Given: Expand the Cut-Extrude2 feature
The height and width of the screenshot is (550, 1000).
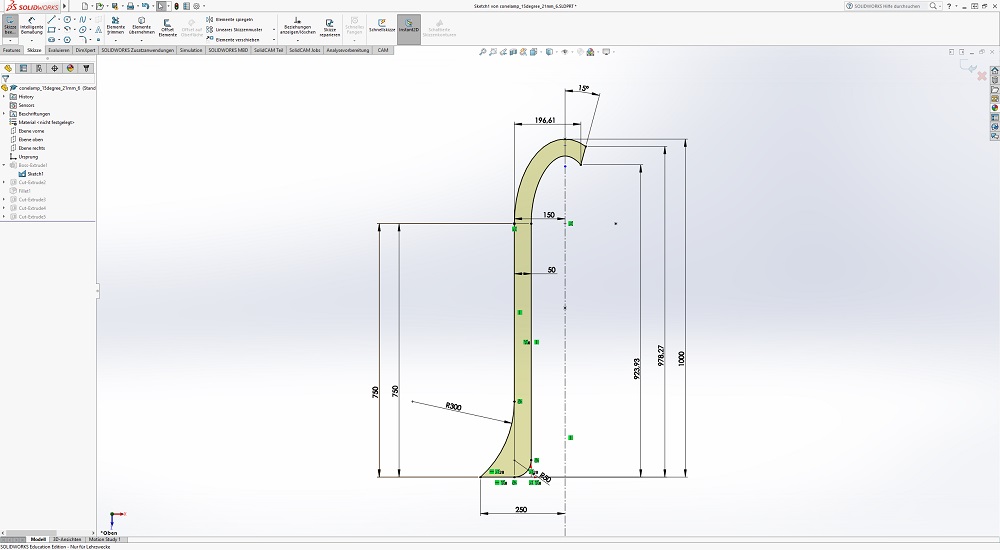Looking at the screenshot, I should tap(4, 182).
